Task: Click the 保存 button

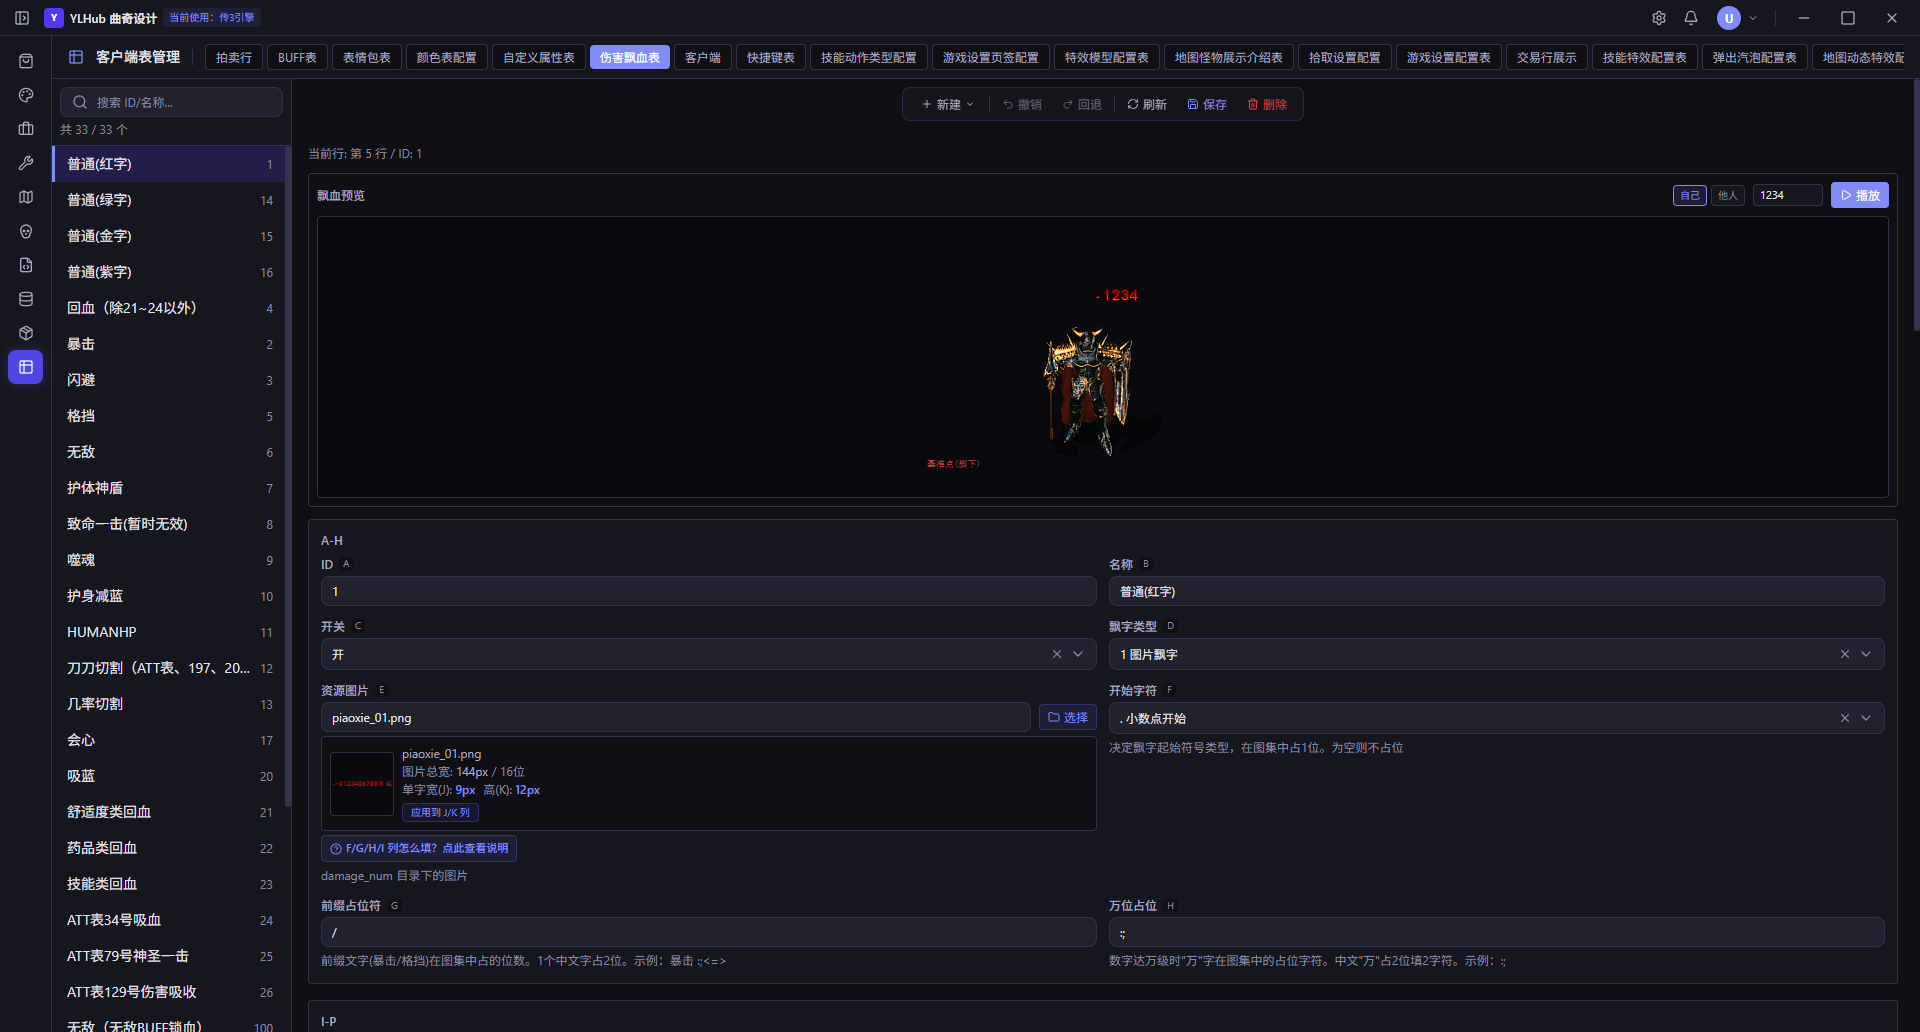Action: pyautogui.click(x=1207, y=104)
